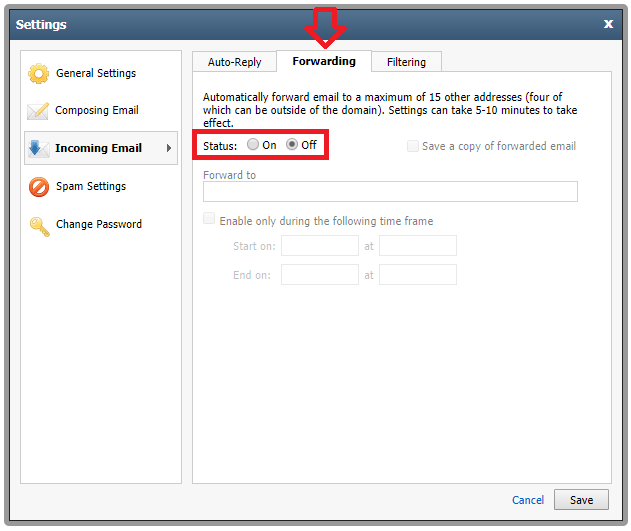Click the Cancel link
This screenshot has height=531, width=631.
pyautogui.click(x=528, y=500)
